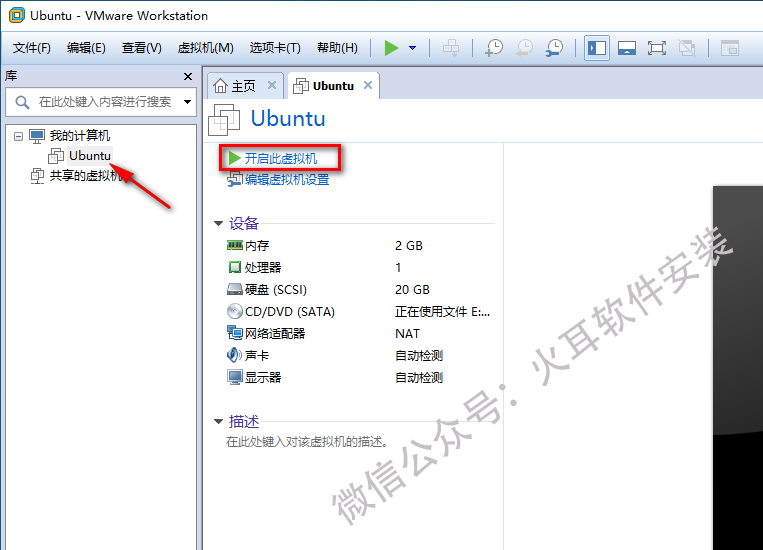The image size is (763, 550).
Task: Open the 帮助(H) menu
Action: point(337,48)
